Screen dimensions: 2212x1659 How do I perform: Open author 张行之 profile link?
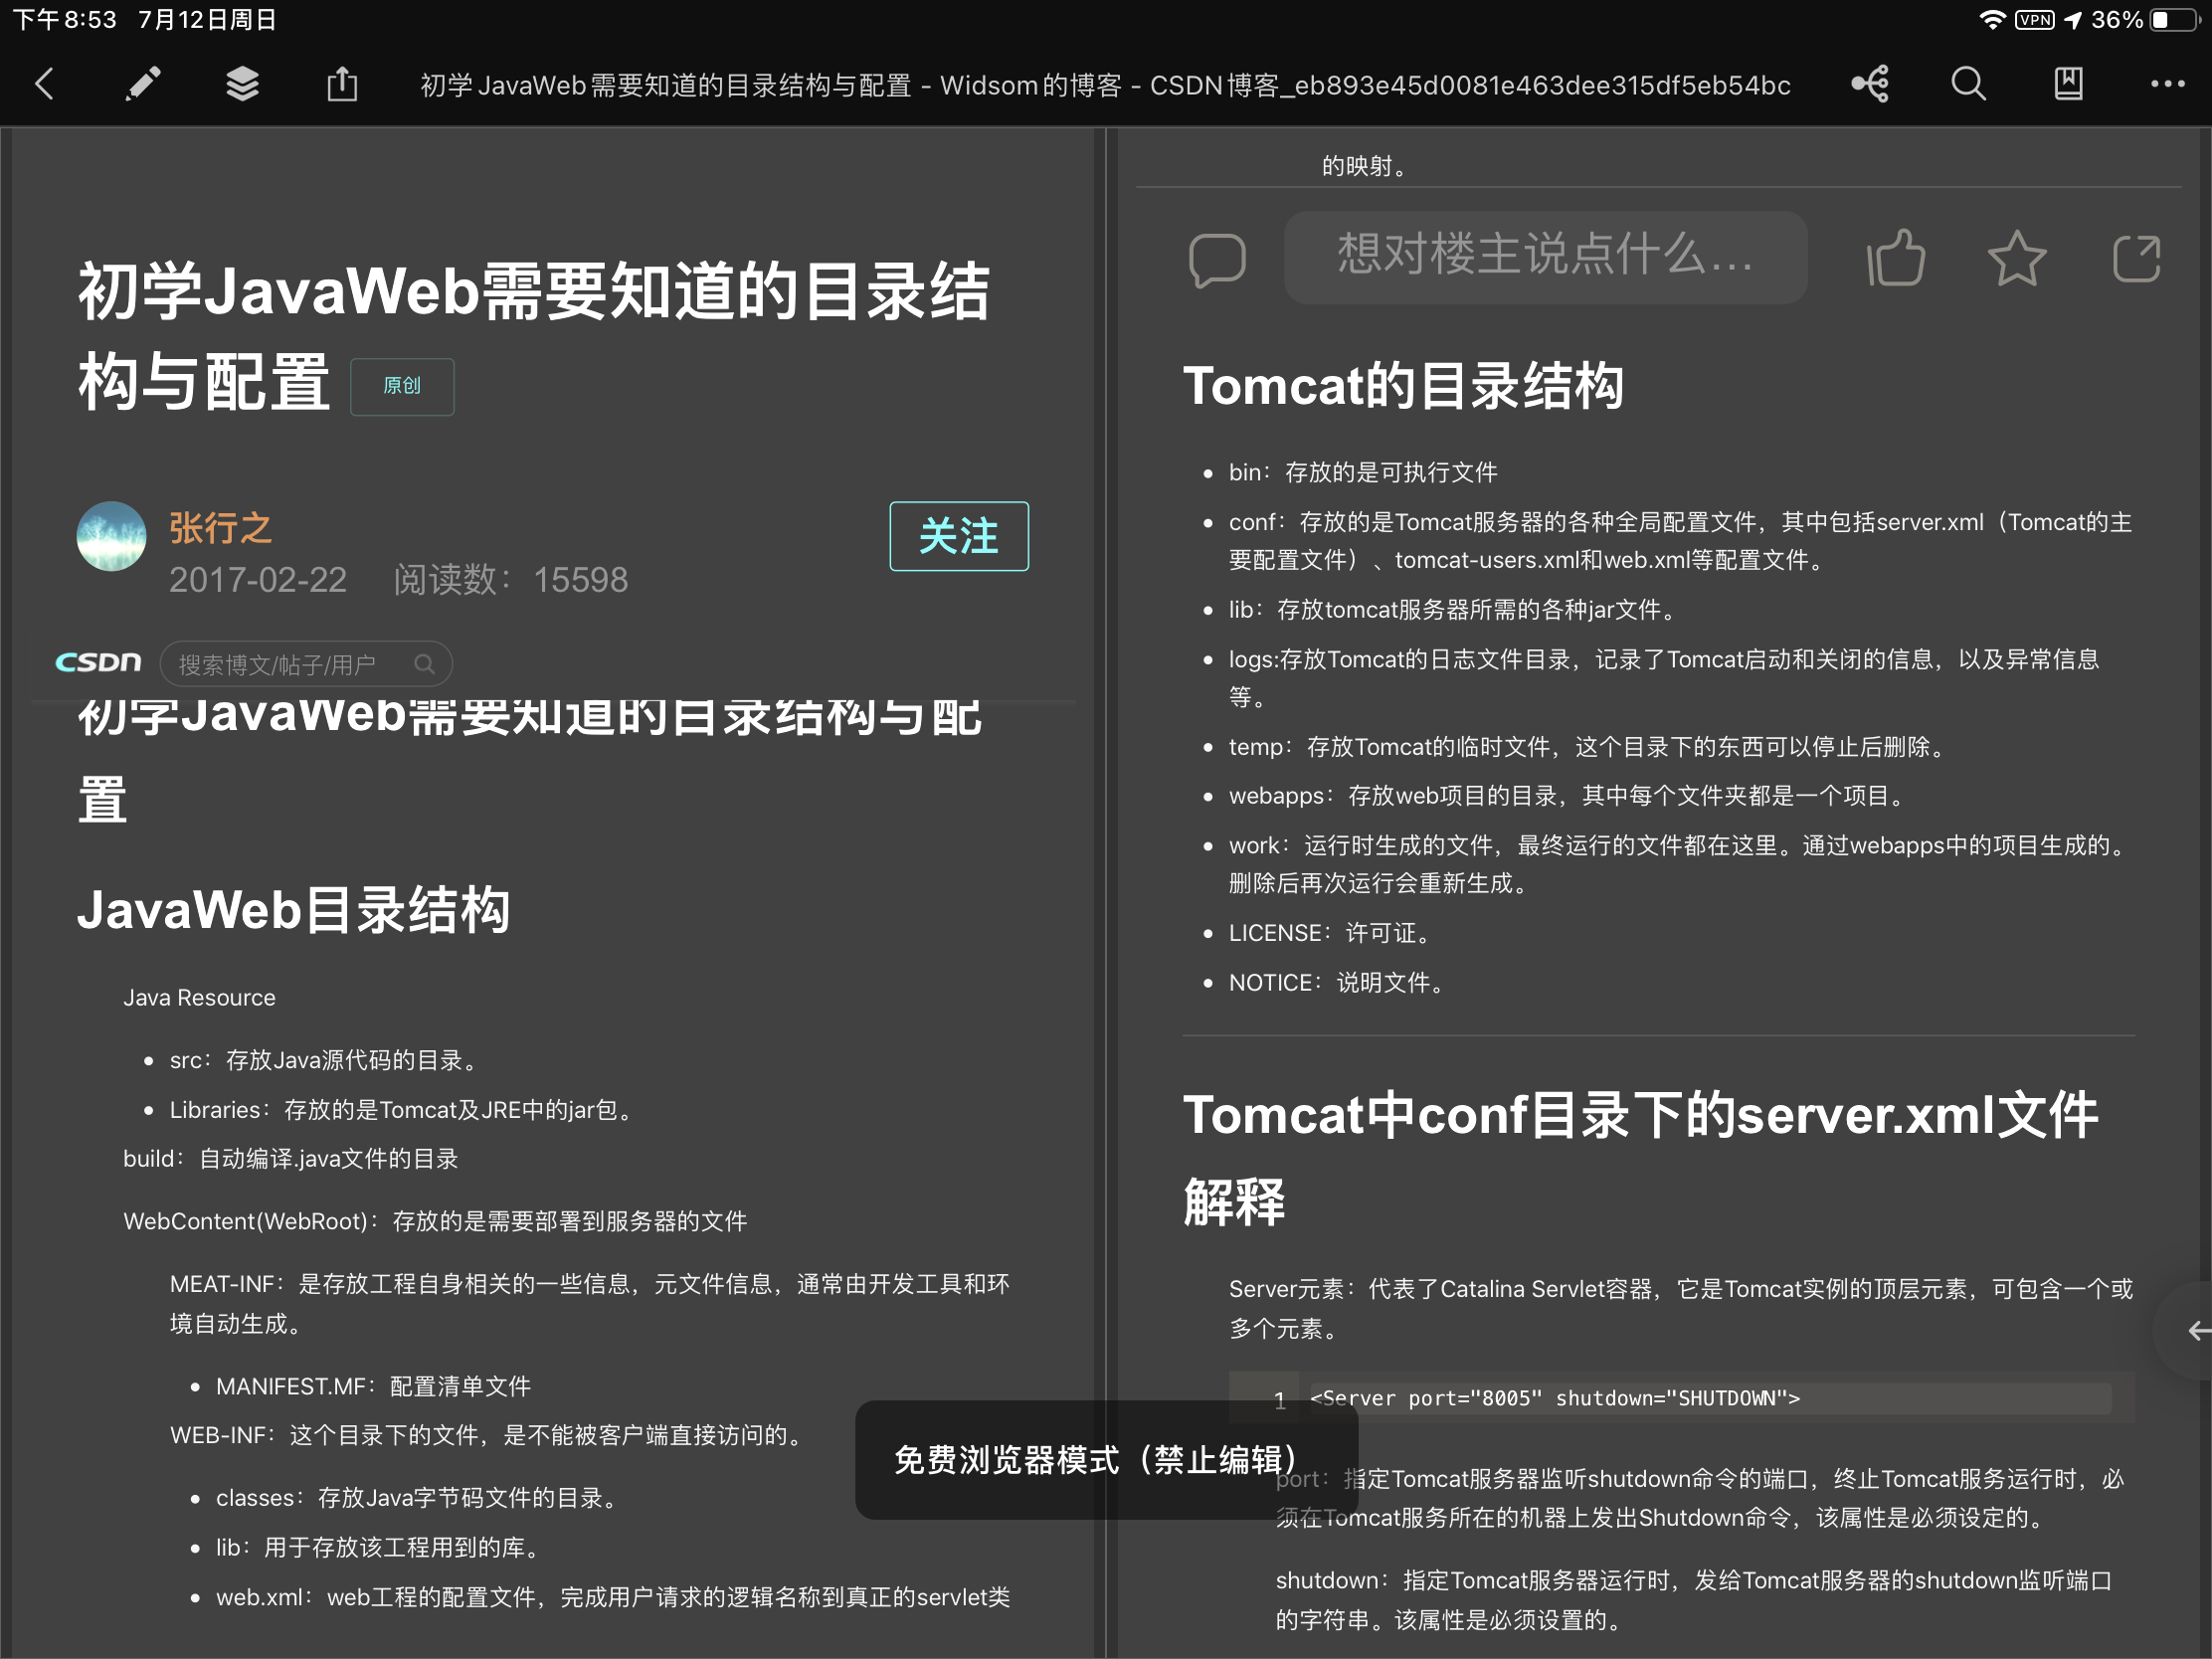point(220,528)
